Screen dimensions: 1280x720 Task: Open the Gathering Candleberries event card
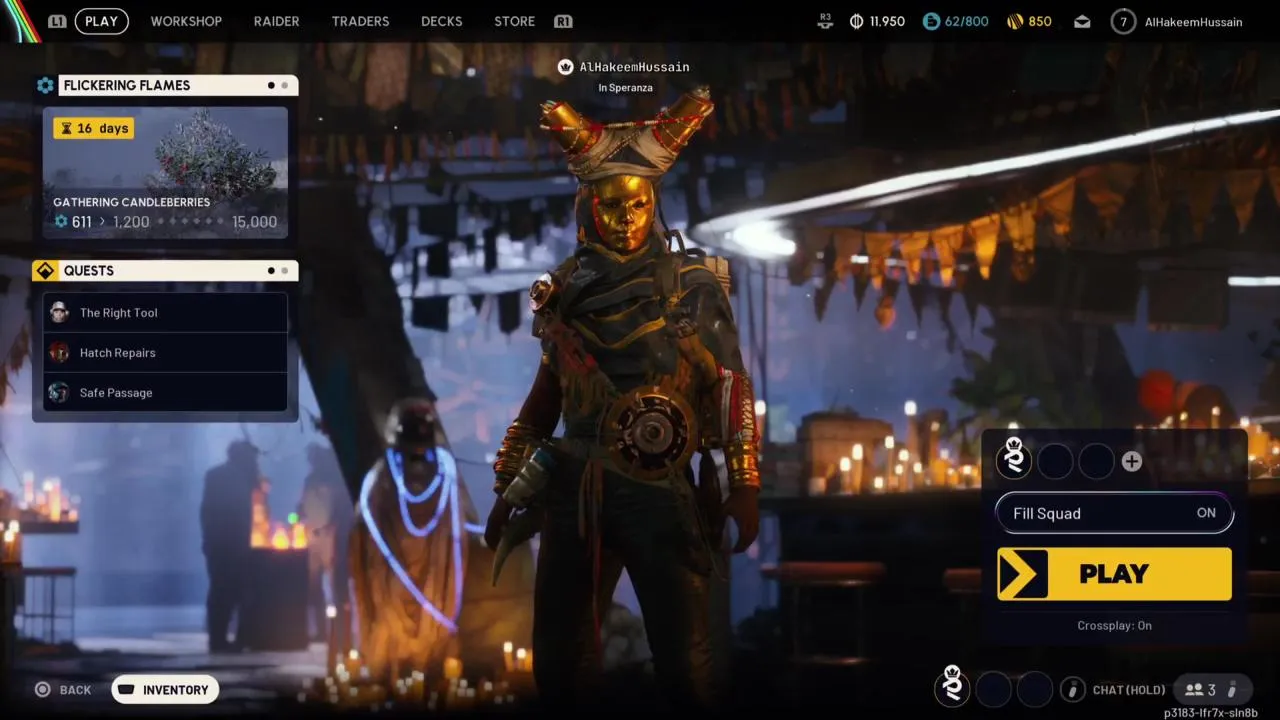coord(165,173)
